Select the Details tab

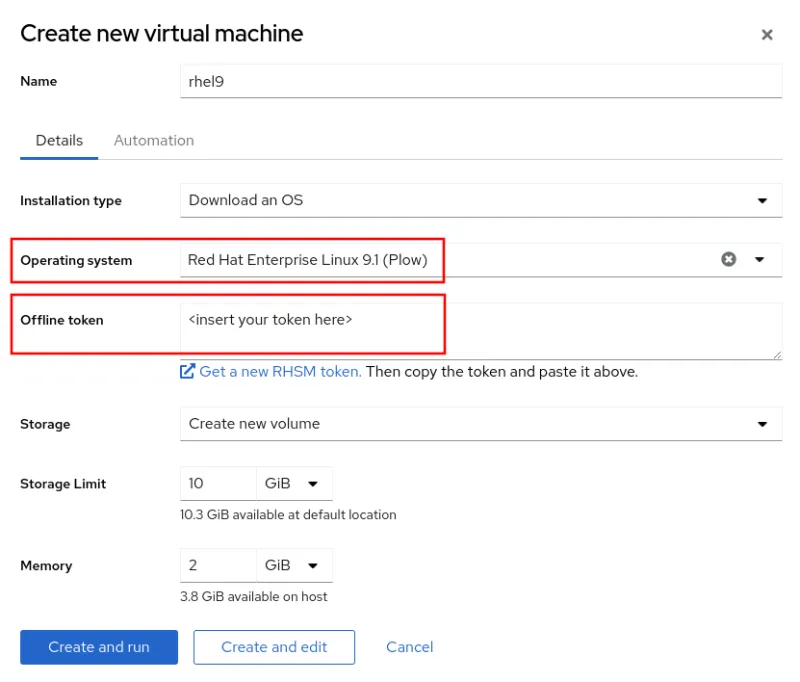58,140
